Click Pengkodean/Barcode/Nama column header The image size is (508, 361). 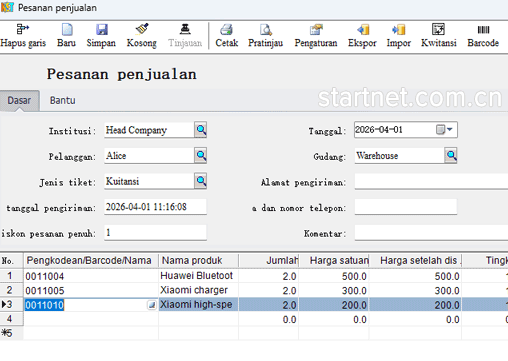tap(91, 260)
